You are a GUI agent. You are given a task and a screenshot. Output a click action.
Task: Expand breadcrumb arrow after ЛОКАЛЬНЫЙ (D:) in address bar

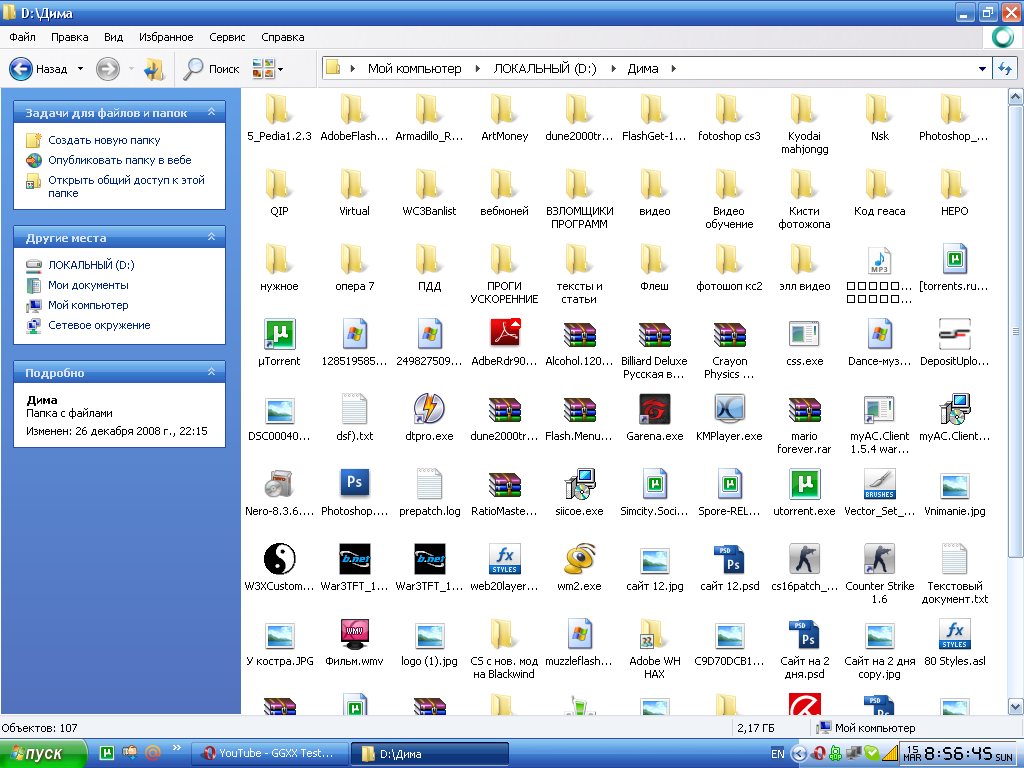613,69
